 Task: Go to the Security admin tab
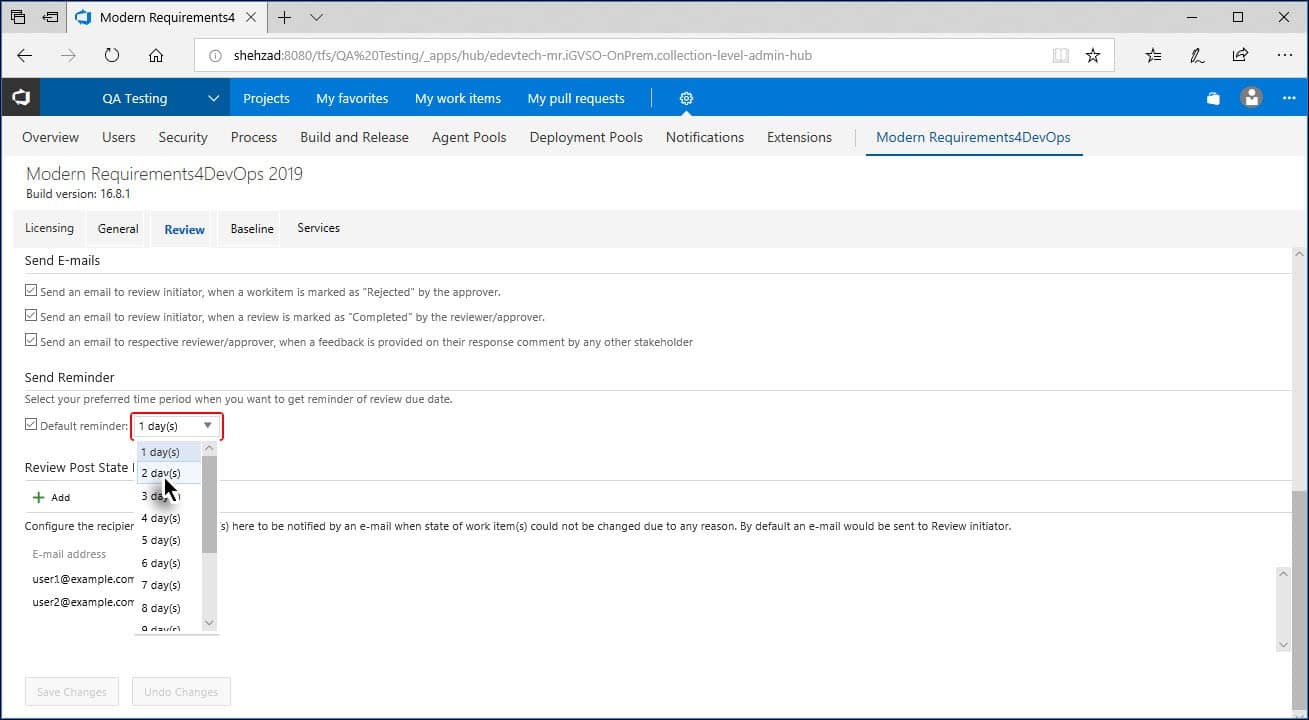pos(183,137)
